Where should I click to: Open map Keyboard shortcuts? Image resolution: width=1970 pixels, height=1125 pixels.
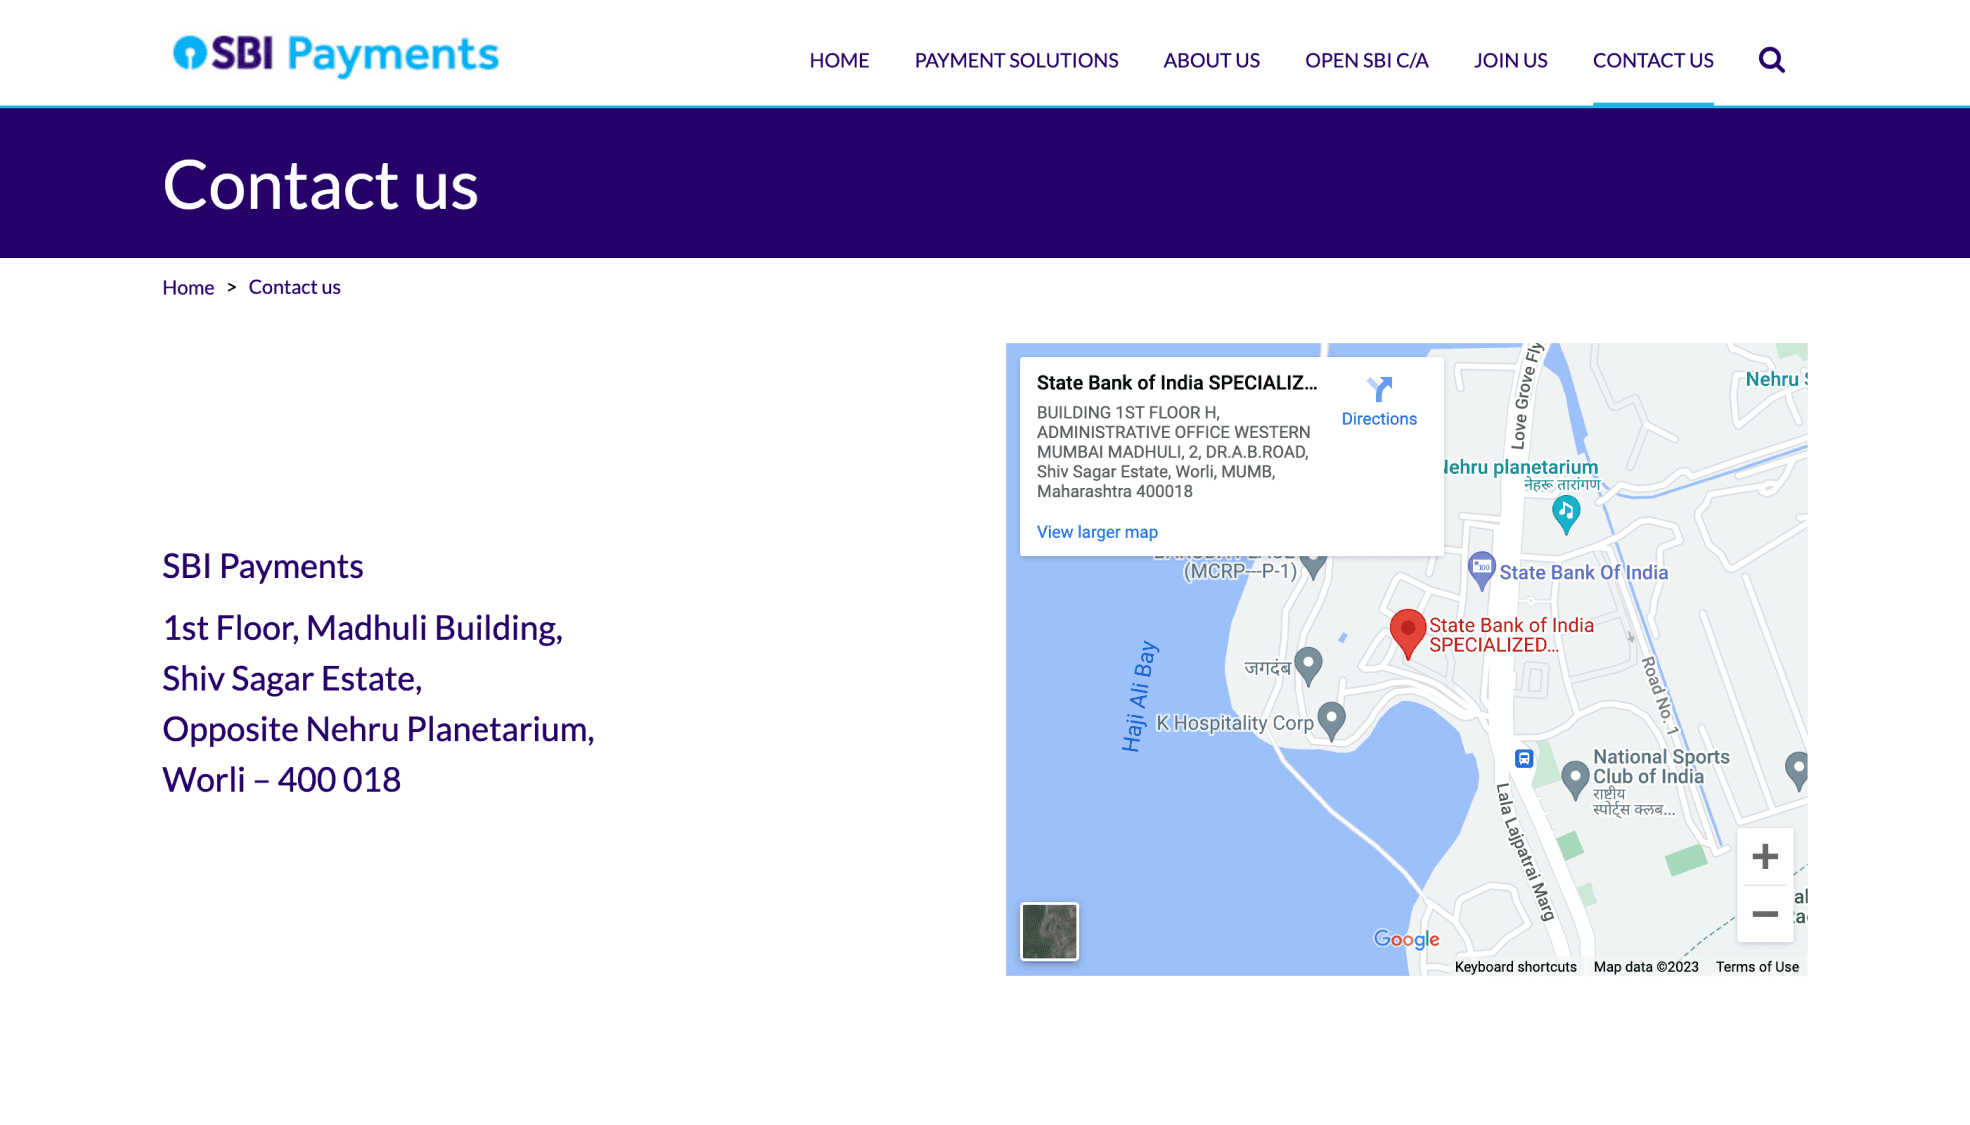click(x=1515, y=967)
